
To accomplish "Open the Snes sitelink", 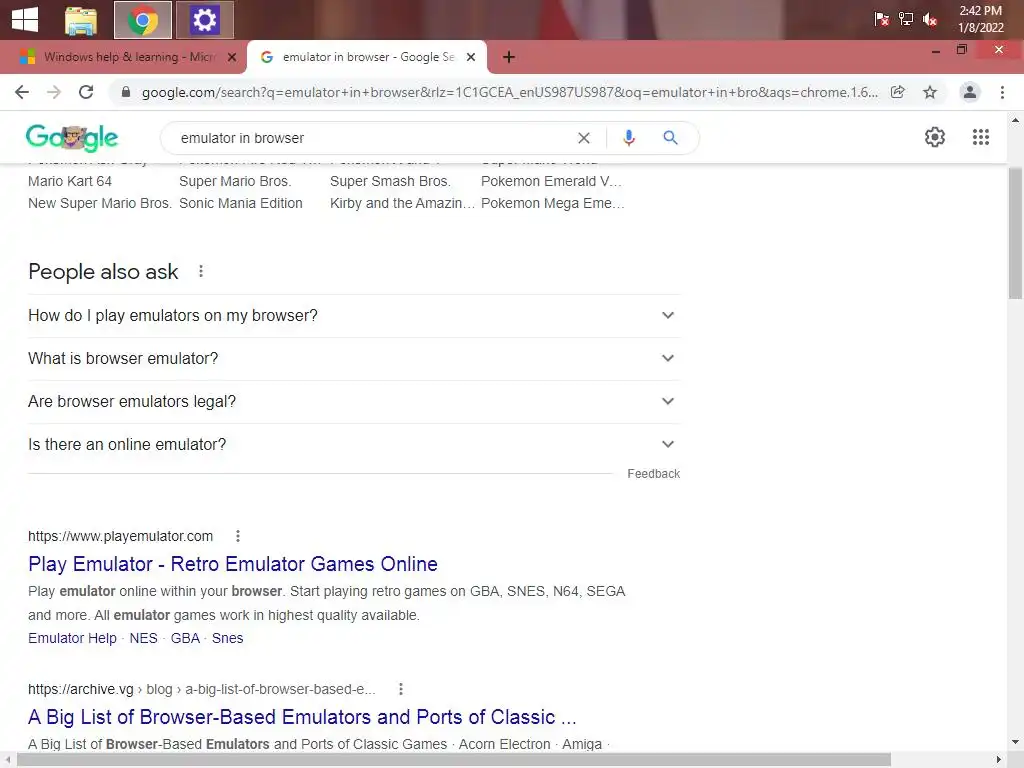I will 227,638.
